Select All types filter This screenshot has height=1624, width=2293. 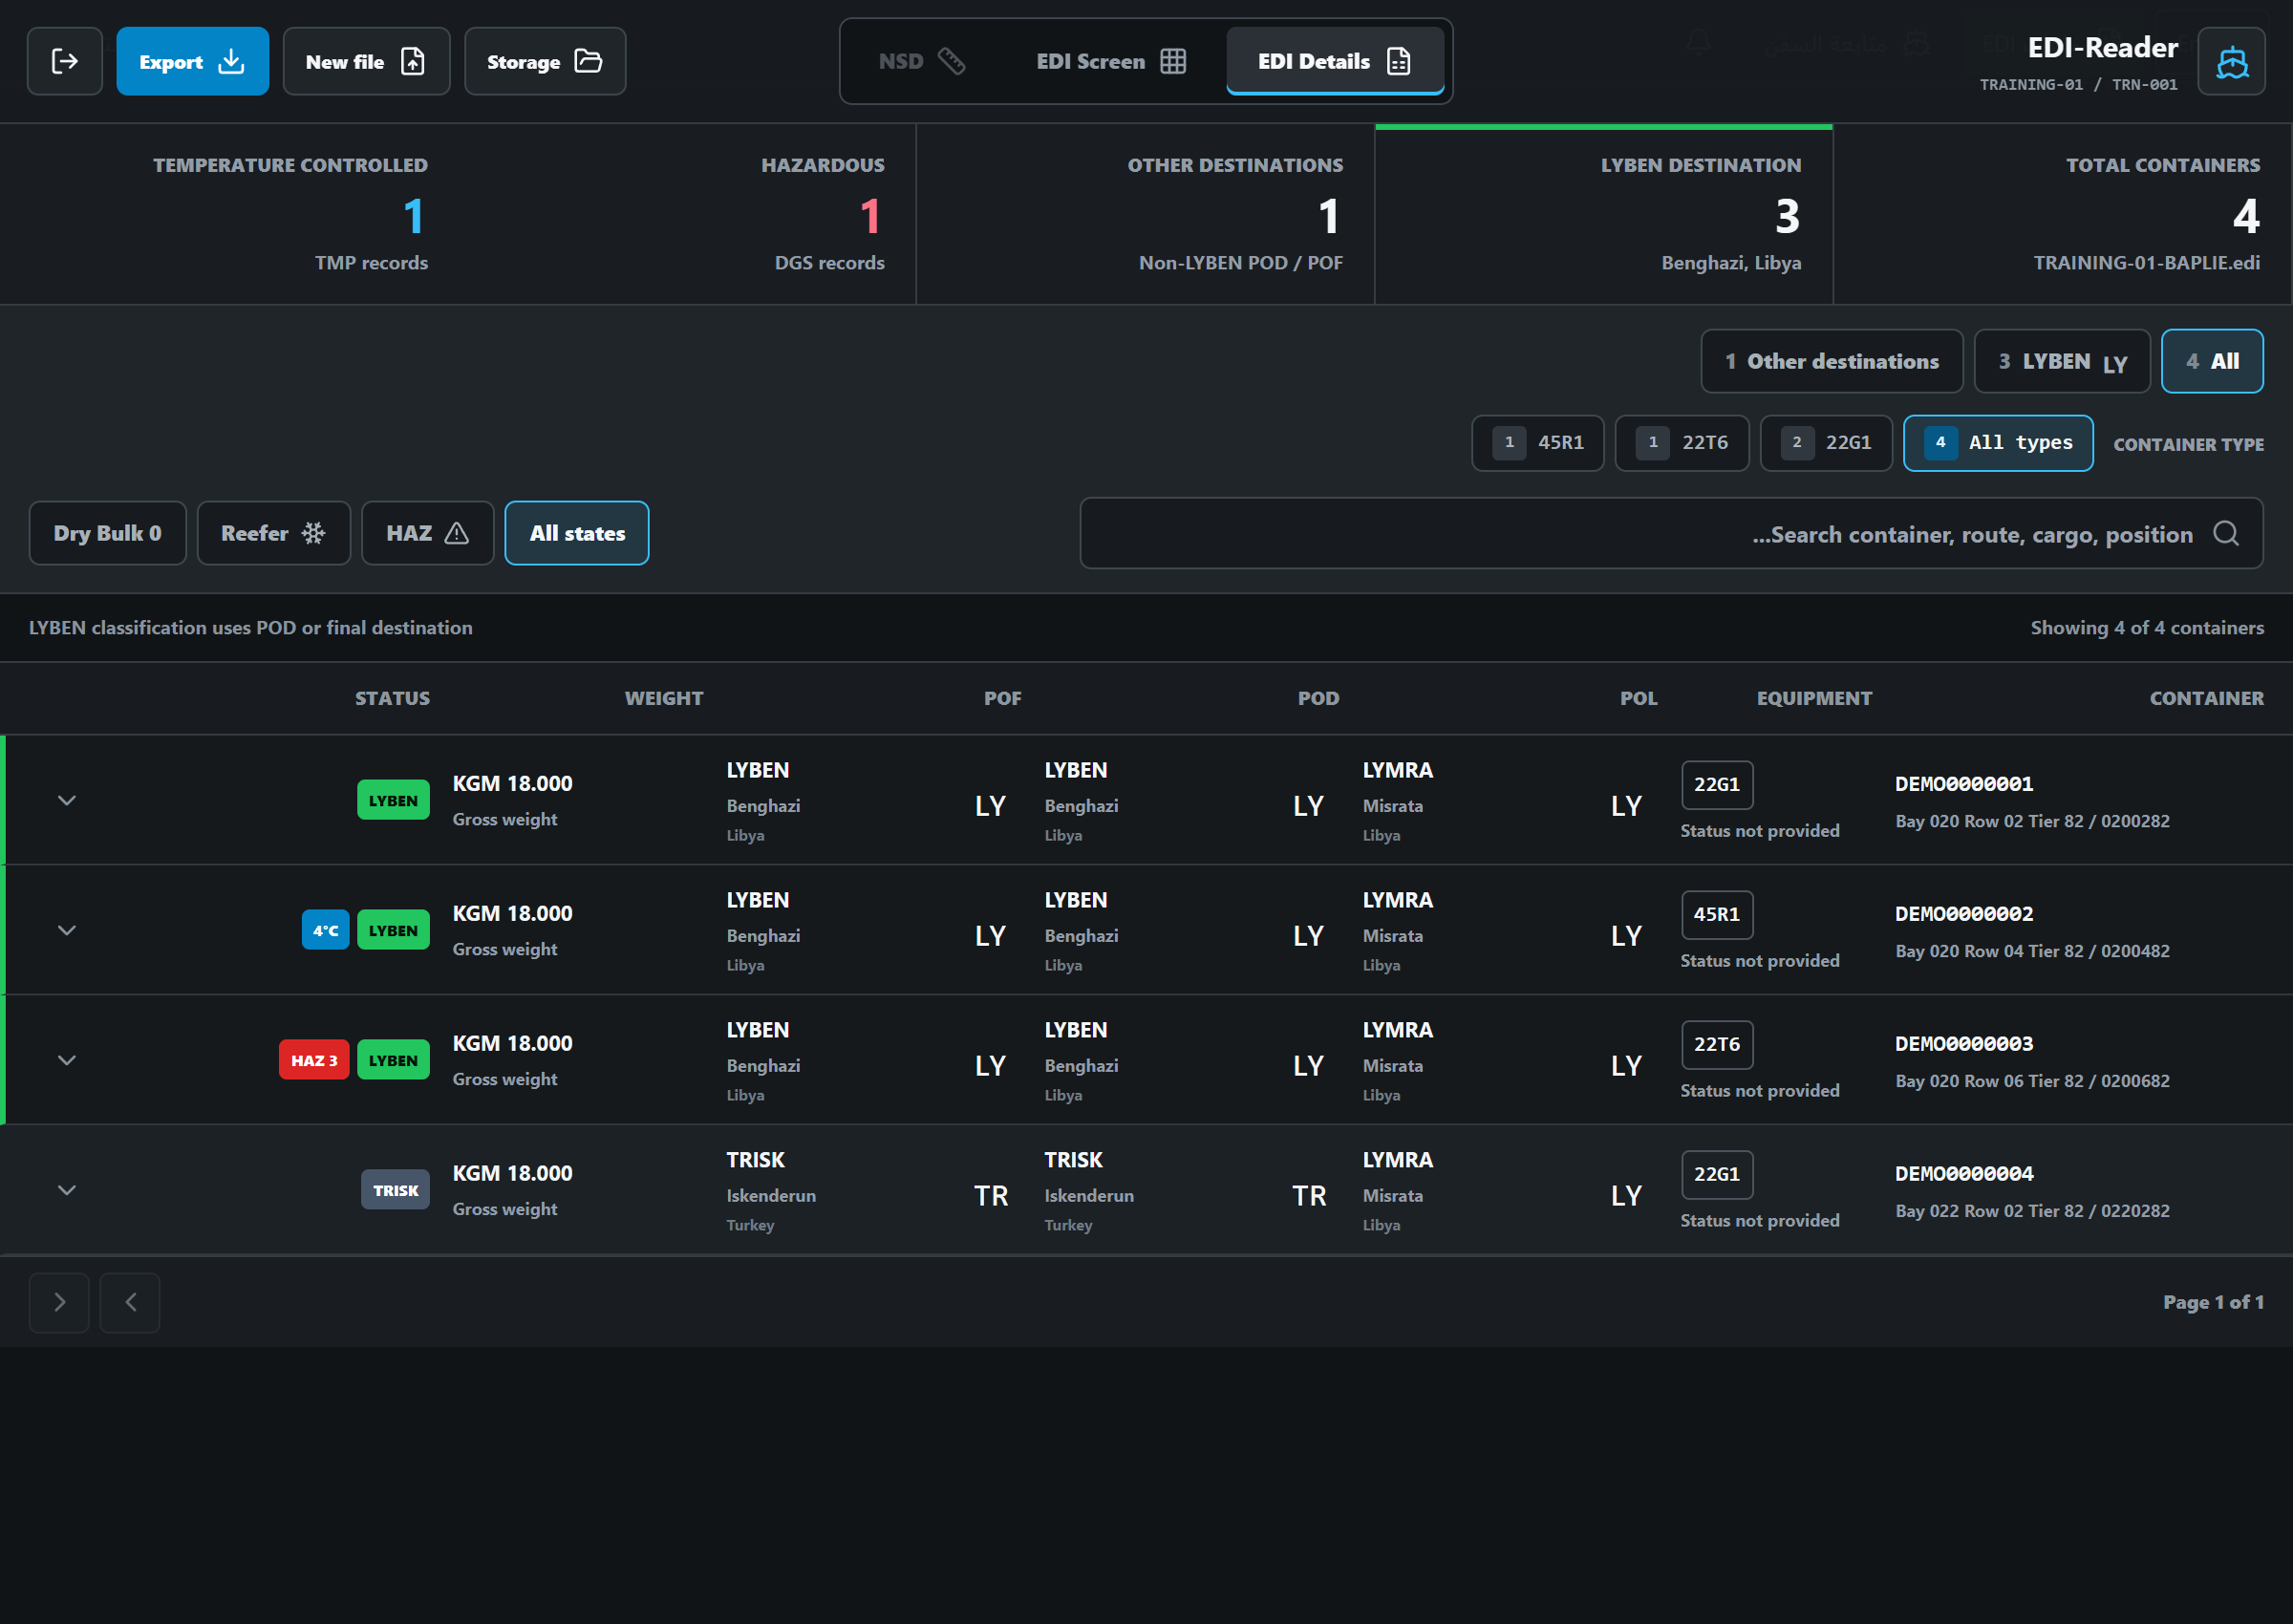[1998, 443]
